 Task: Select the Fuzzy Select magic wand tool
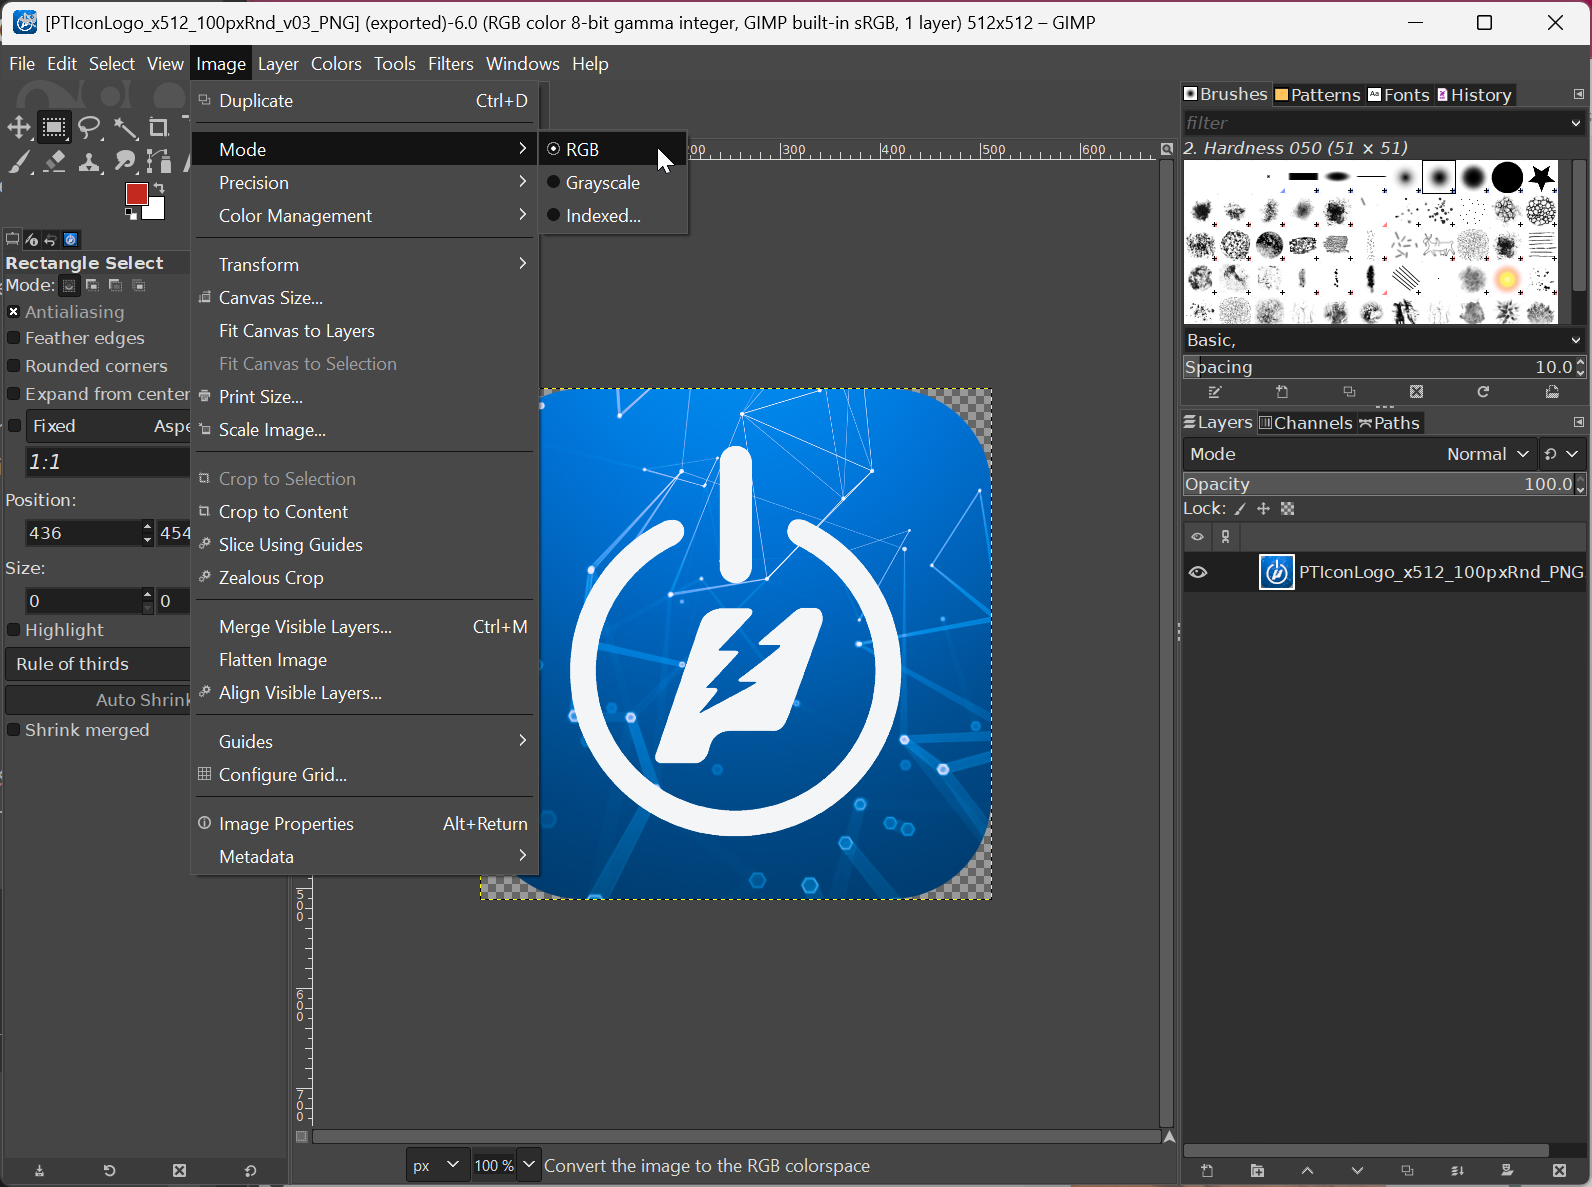pos(125,127)
